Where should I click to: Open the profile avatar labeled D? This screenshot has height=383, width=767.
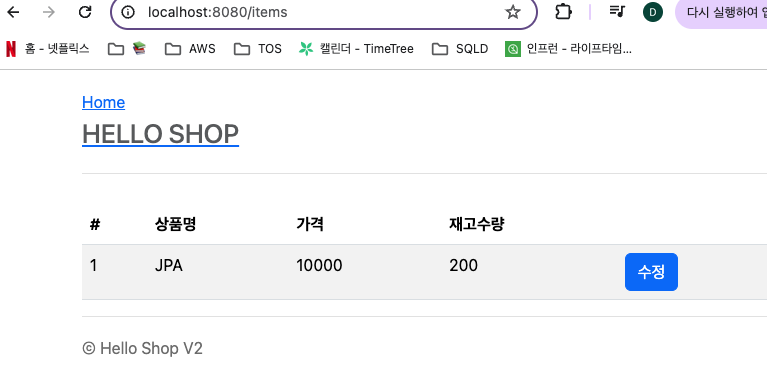point(653,12)
